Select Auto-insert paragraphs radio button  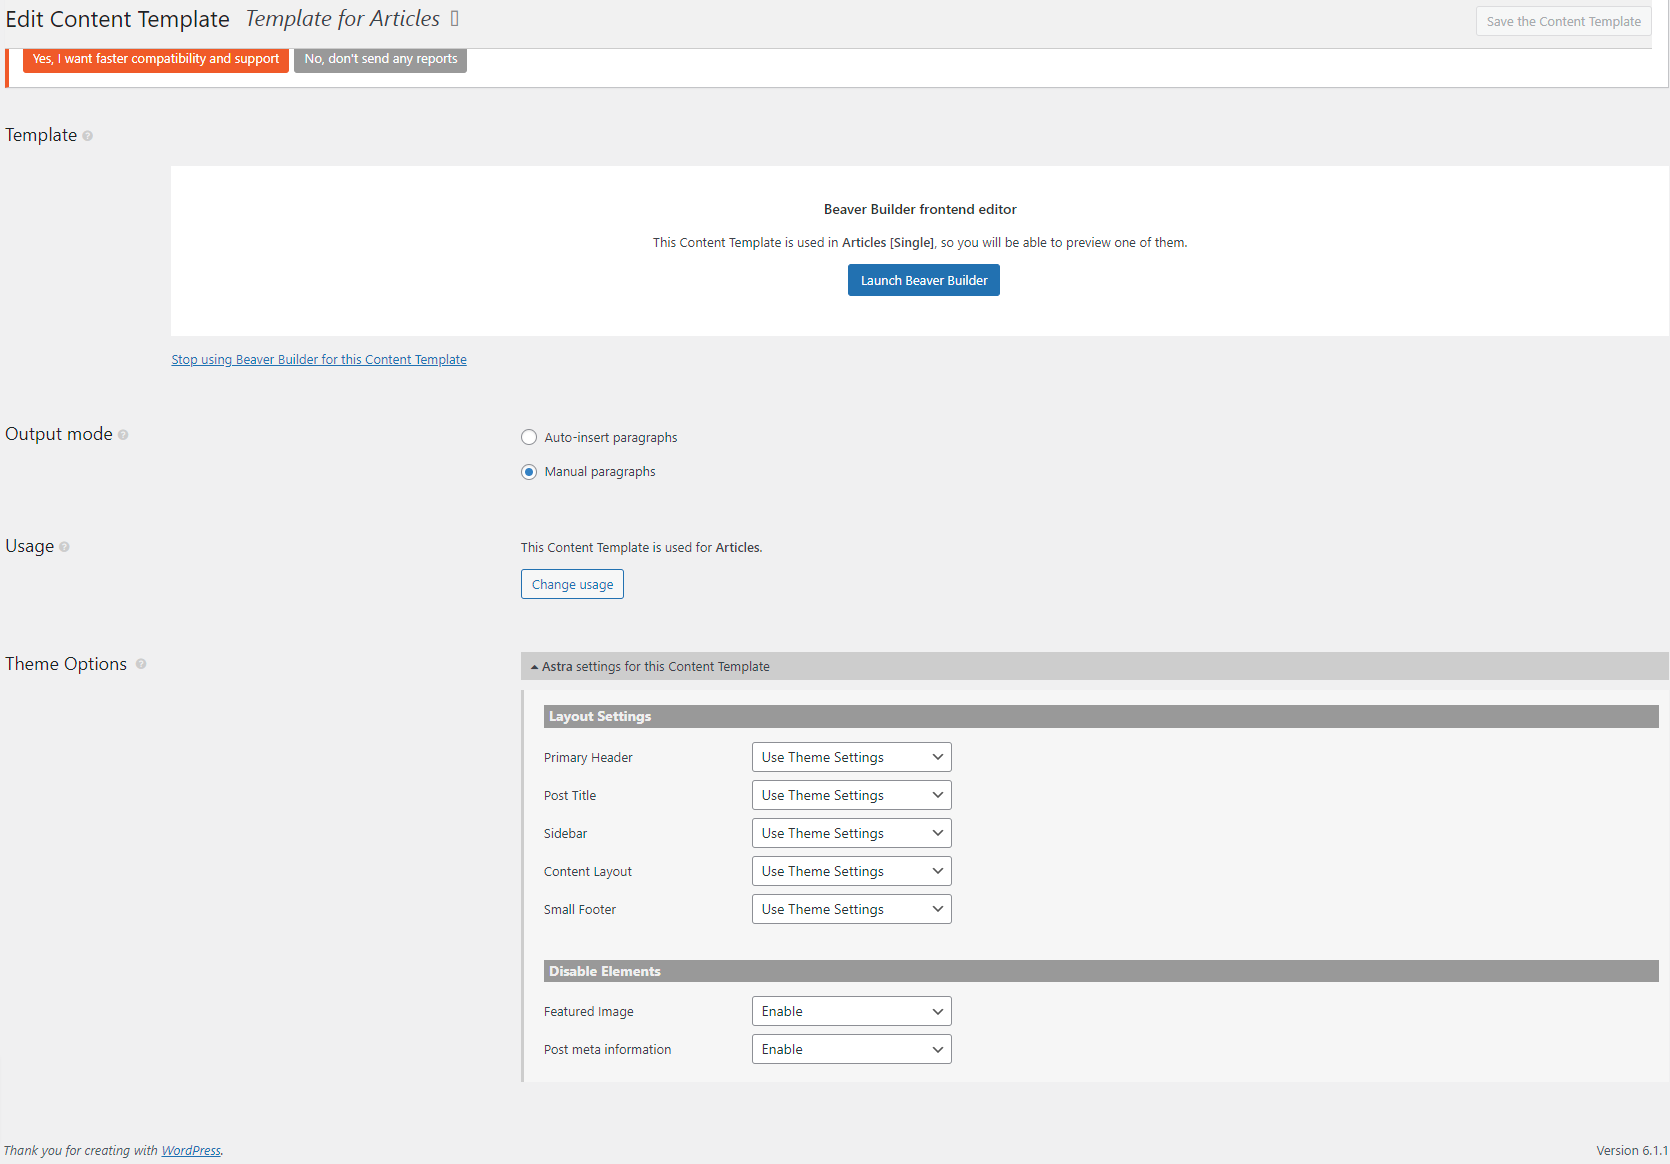(x=529, y=437)
